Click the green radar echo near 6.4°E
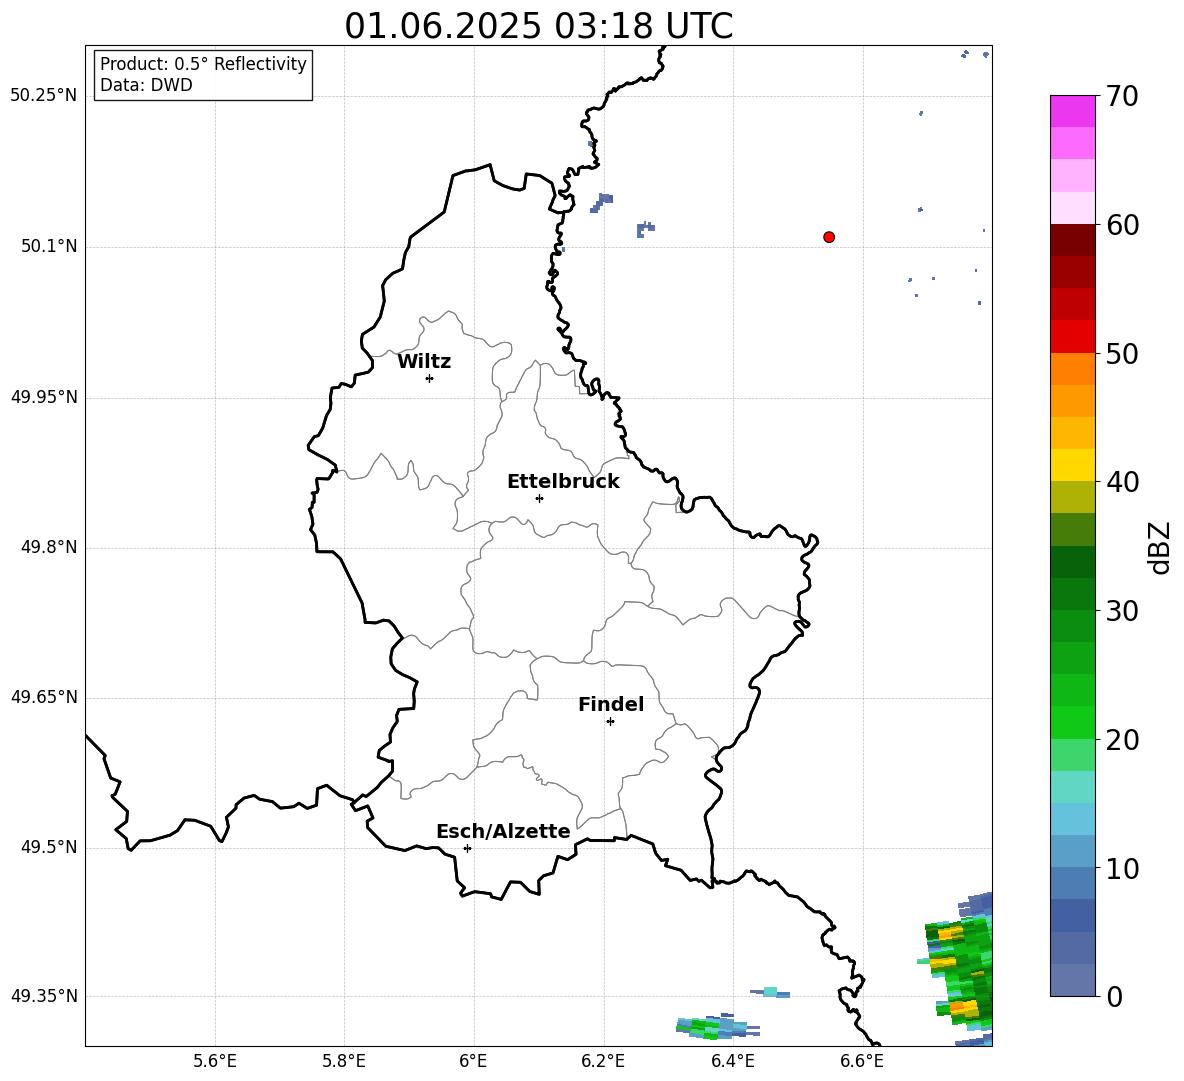 point(716,1027)
